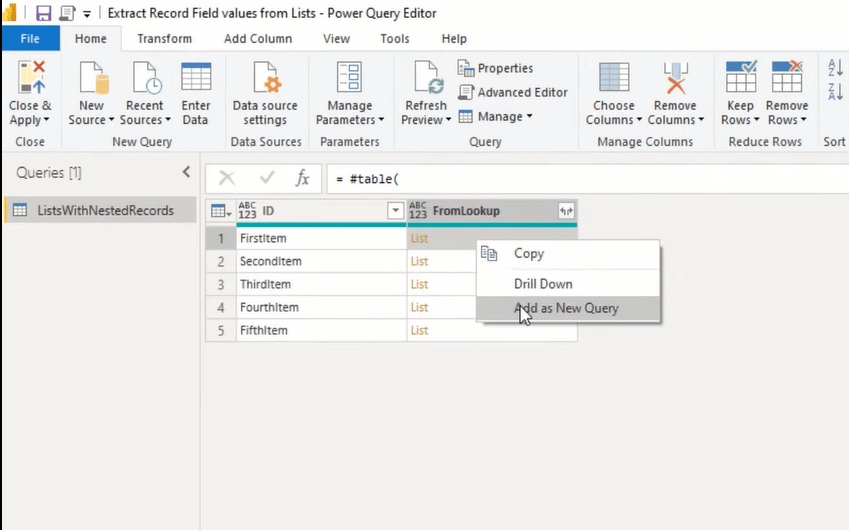Select the Home tab
The image size is (849, 530).
coord(90,38)
